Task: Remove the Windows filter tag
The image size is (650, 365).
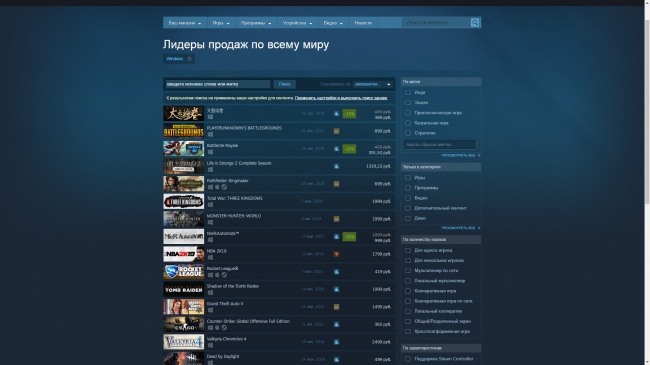Action: [x=189, y=59]
